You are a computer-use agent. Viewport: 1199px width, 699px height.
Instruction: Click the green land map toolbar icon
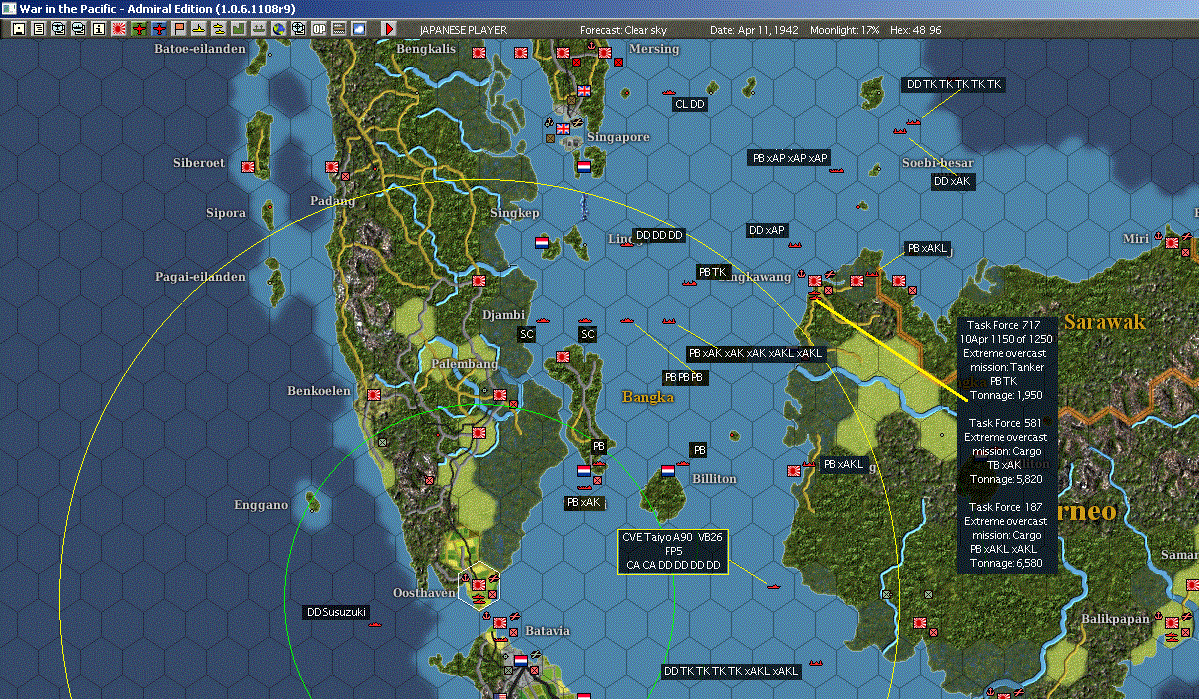pyautogui.click(x=239, y=29)
